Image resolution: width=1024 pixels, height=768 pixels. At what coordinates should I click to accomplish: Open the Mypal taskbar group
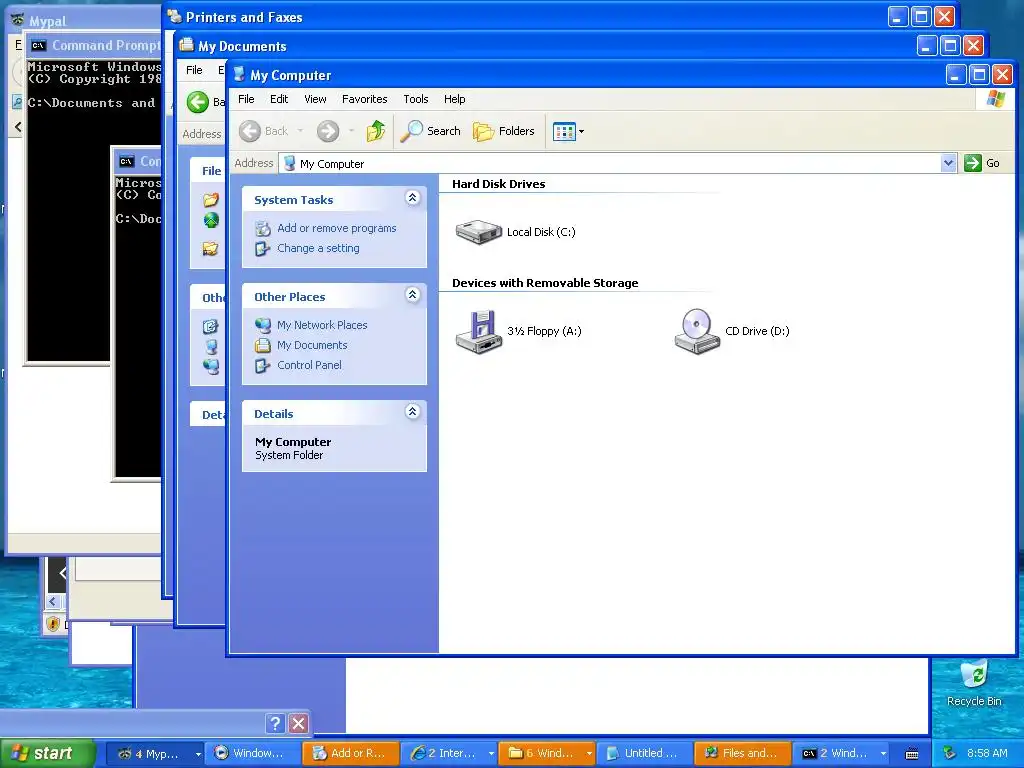point(155,753)
